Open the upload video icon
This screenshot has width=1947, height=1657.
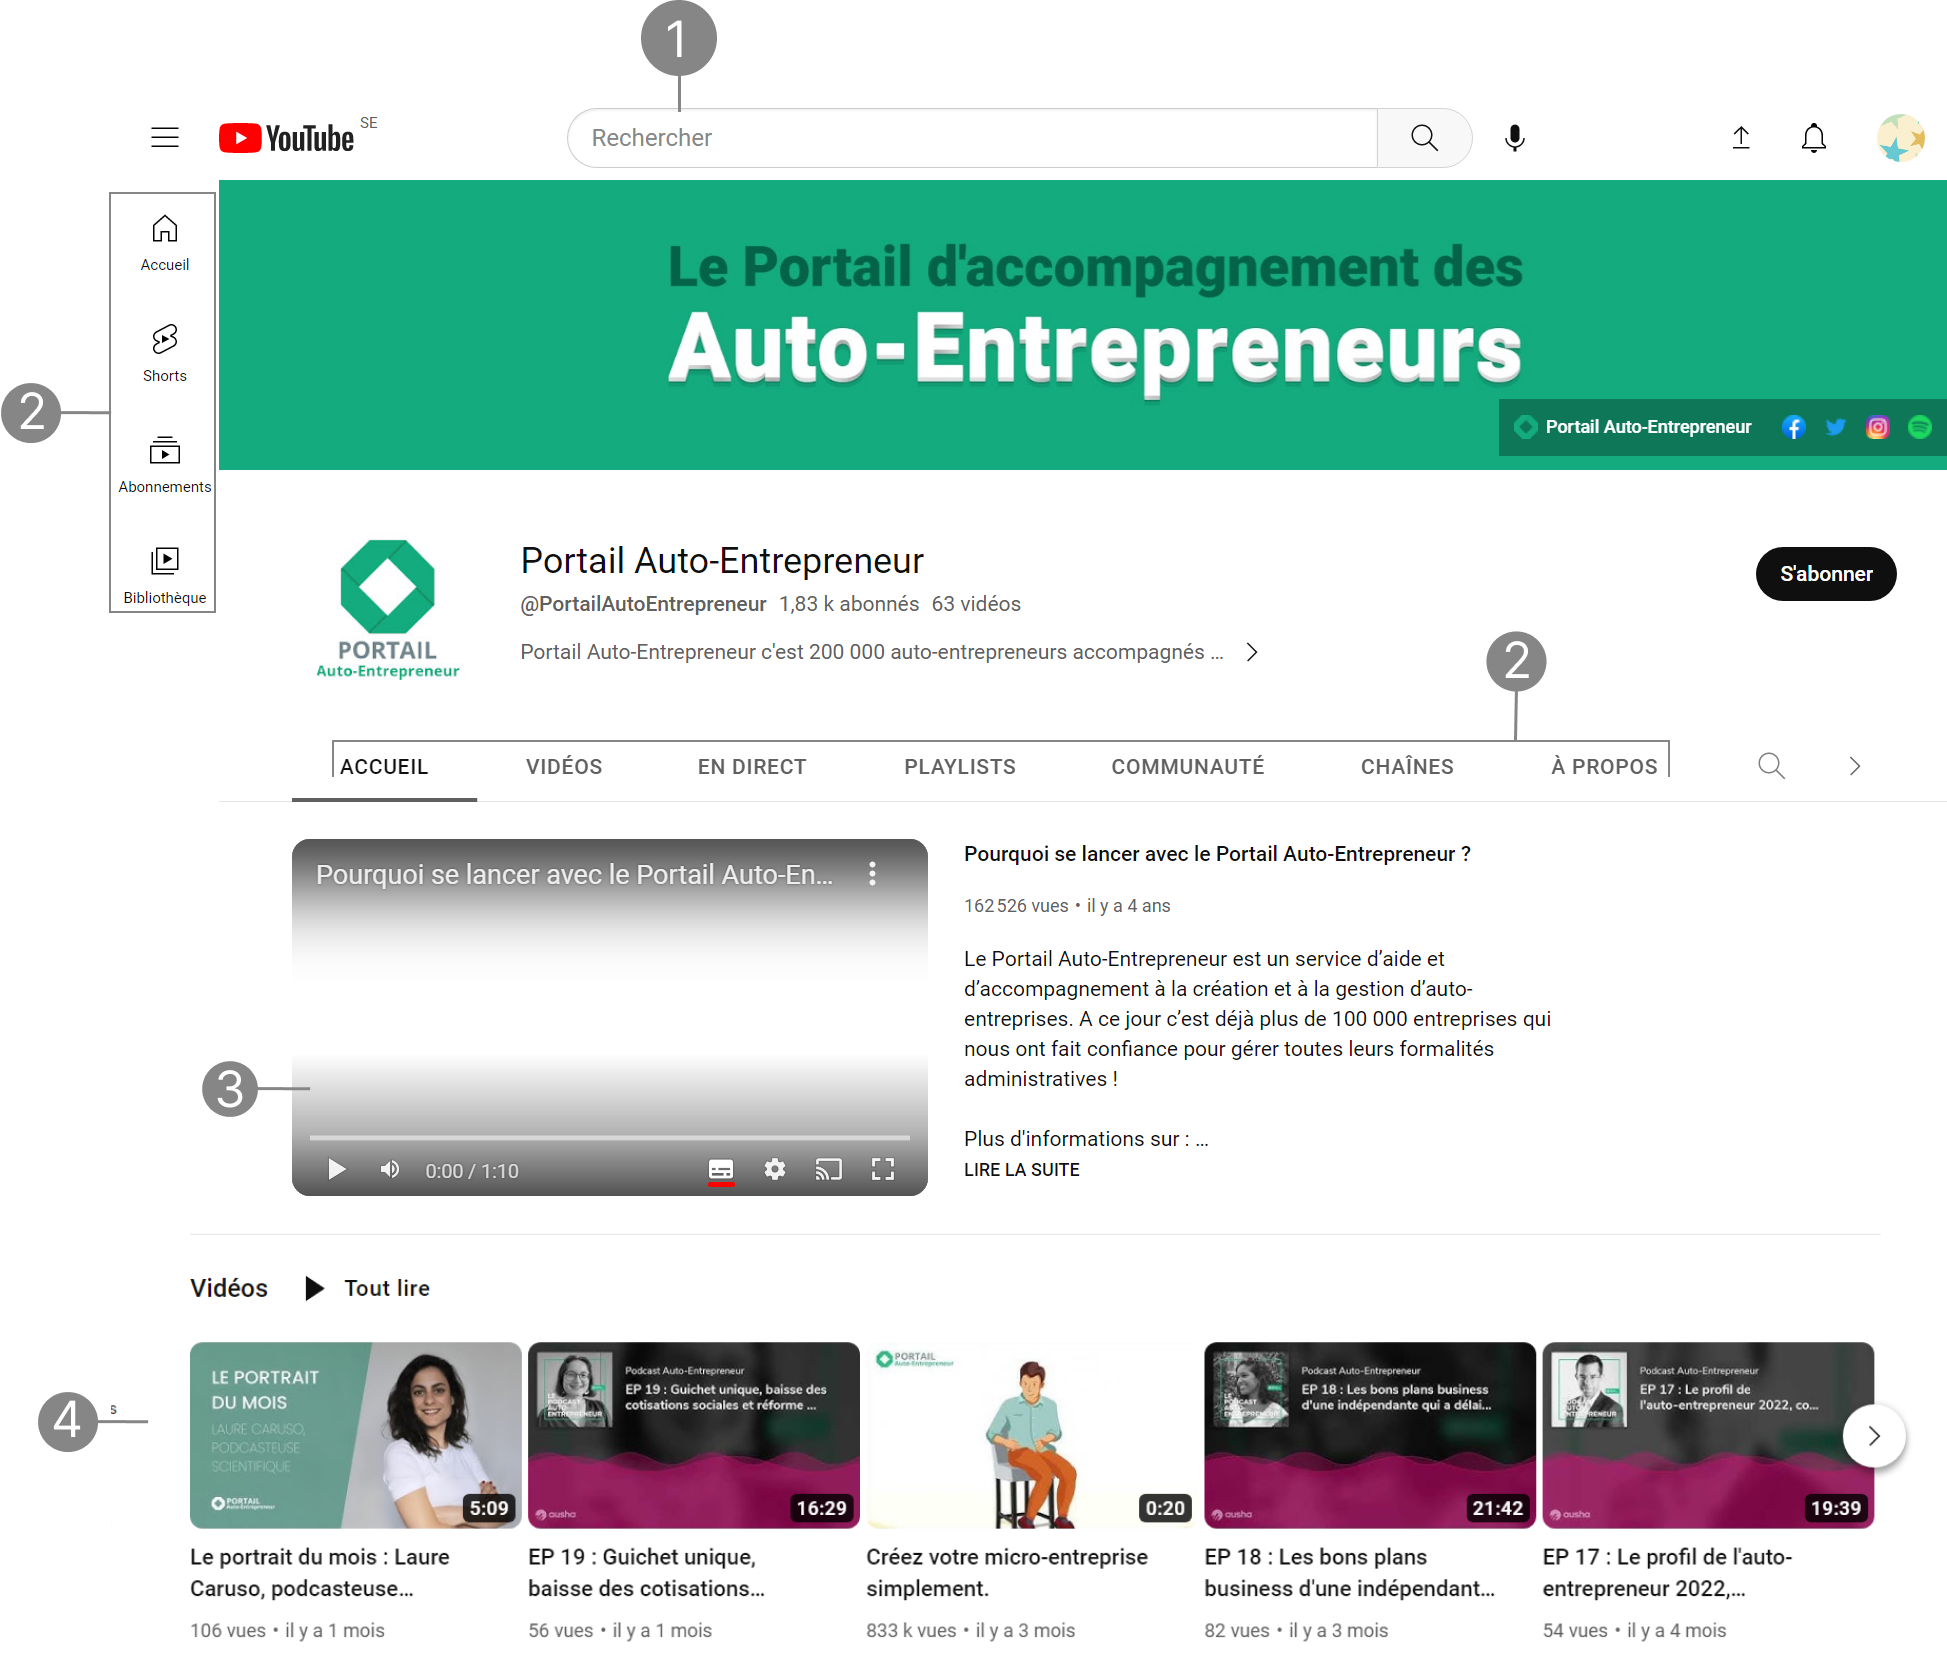pyautogui.click(x=1741, y=138)
